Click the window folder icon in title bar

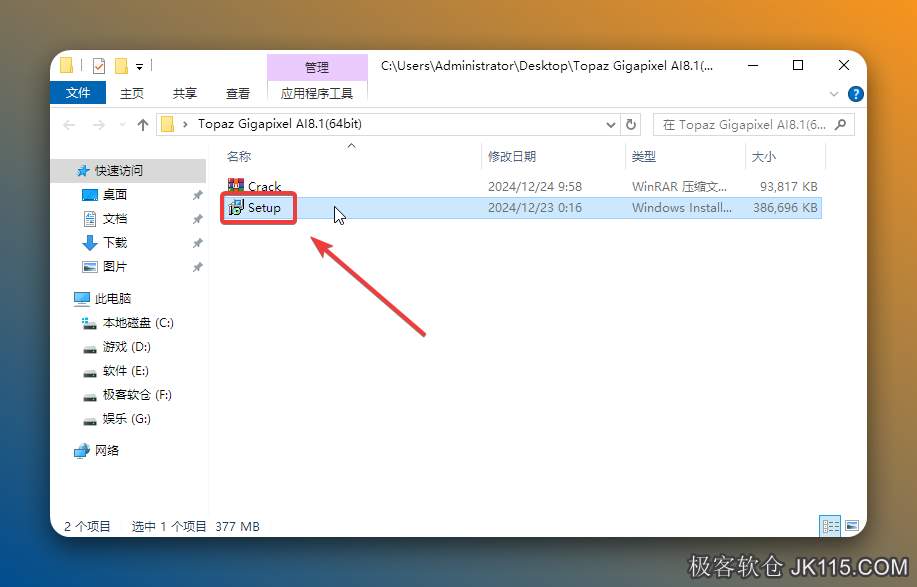pyautogui.click(x=67, y=65)
